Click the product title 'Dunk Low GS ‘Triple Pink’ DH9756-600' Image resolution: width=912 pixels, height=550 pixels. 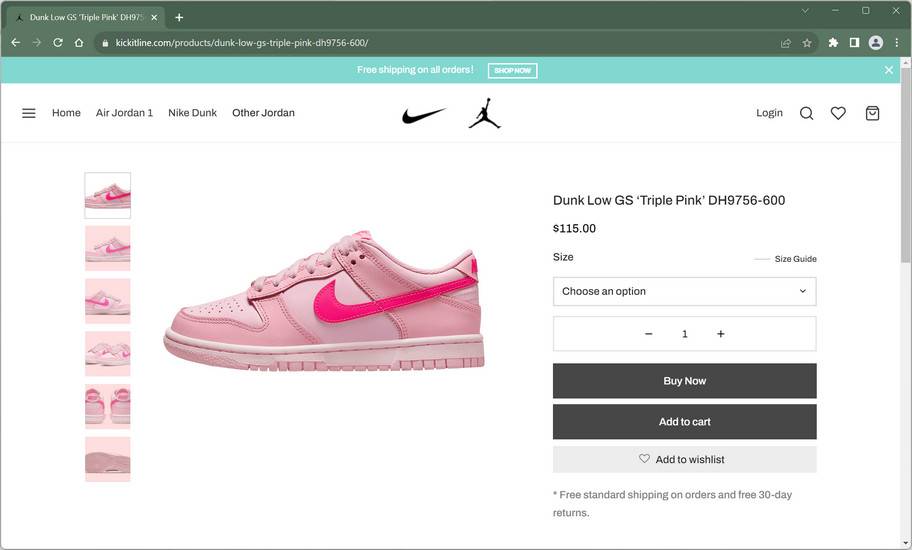[x=669, y=200]
